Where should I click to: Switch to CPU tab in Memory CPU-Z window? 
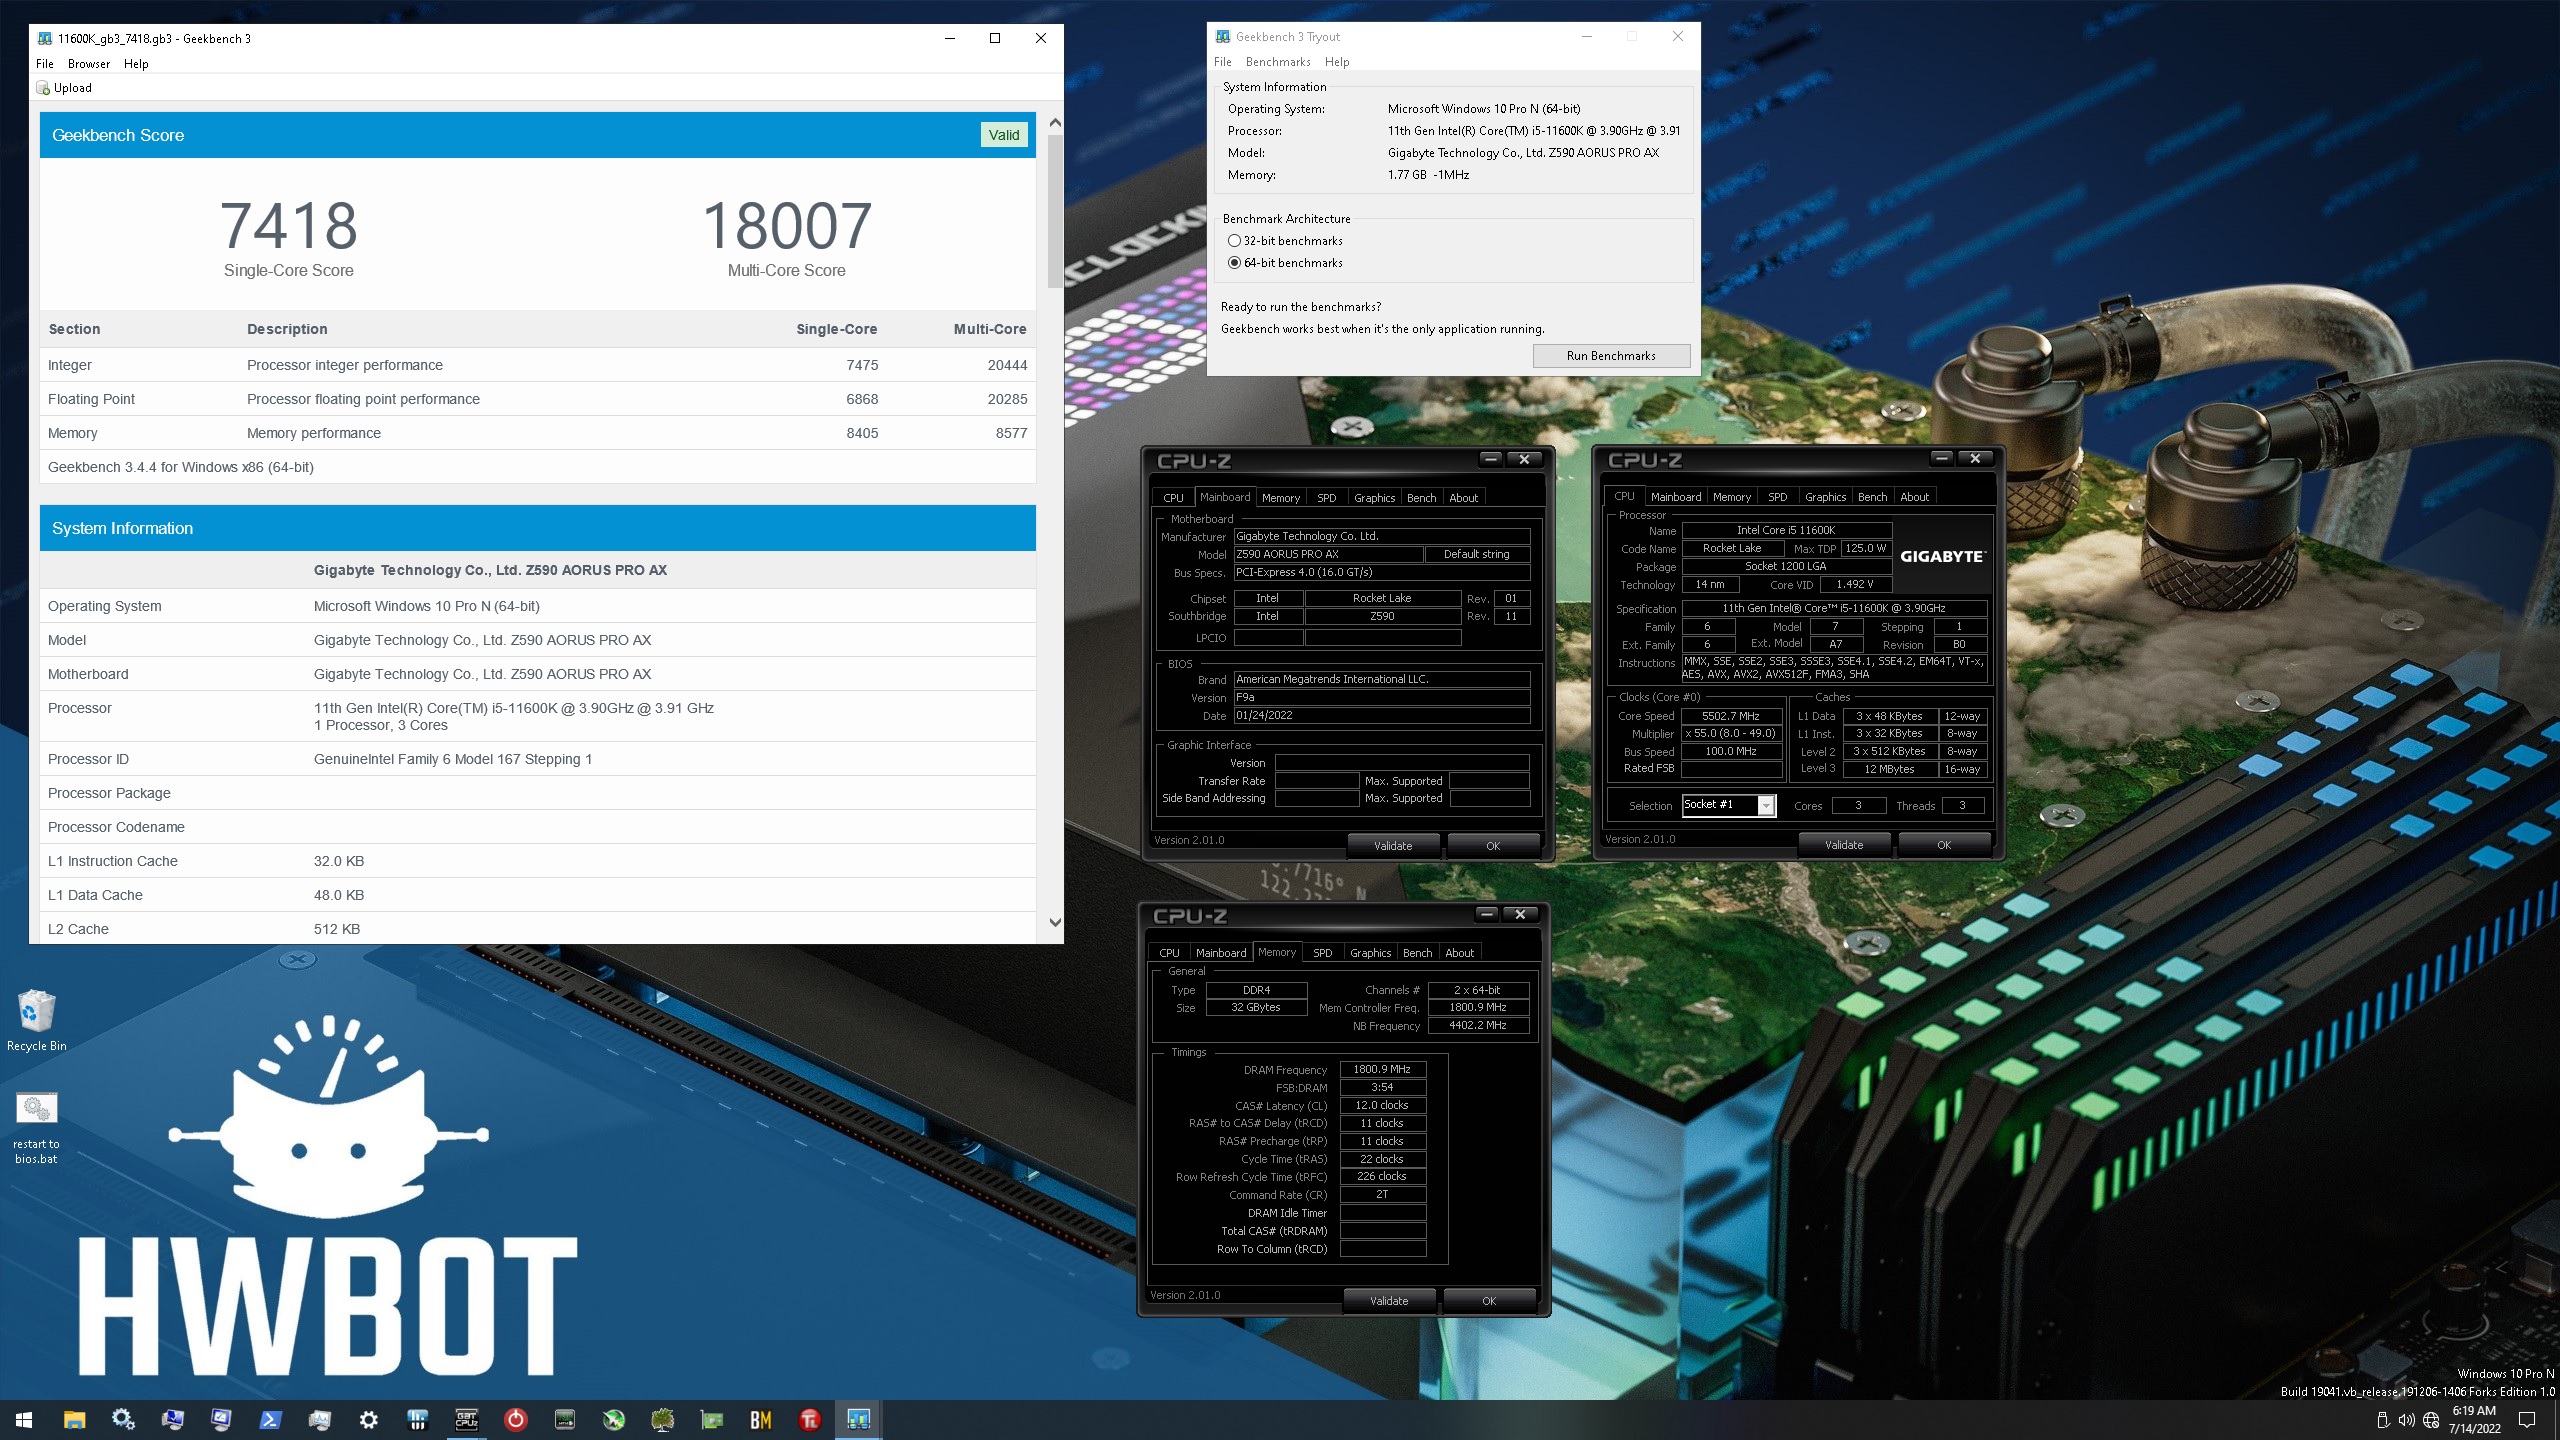pyautogui.click(x=1169, y=953)
